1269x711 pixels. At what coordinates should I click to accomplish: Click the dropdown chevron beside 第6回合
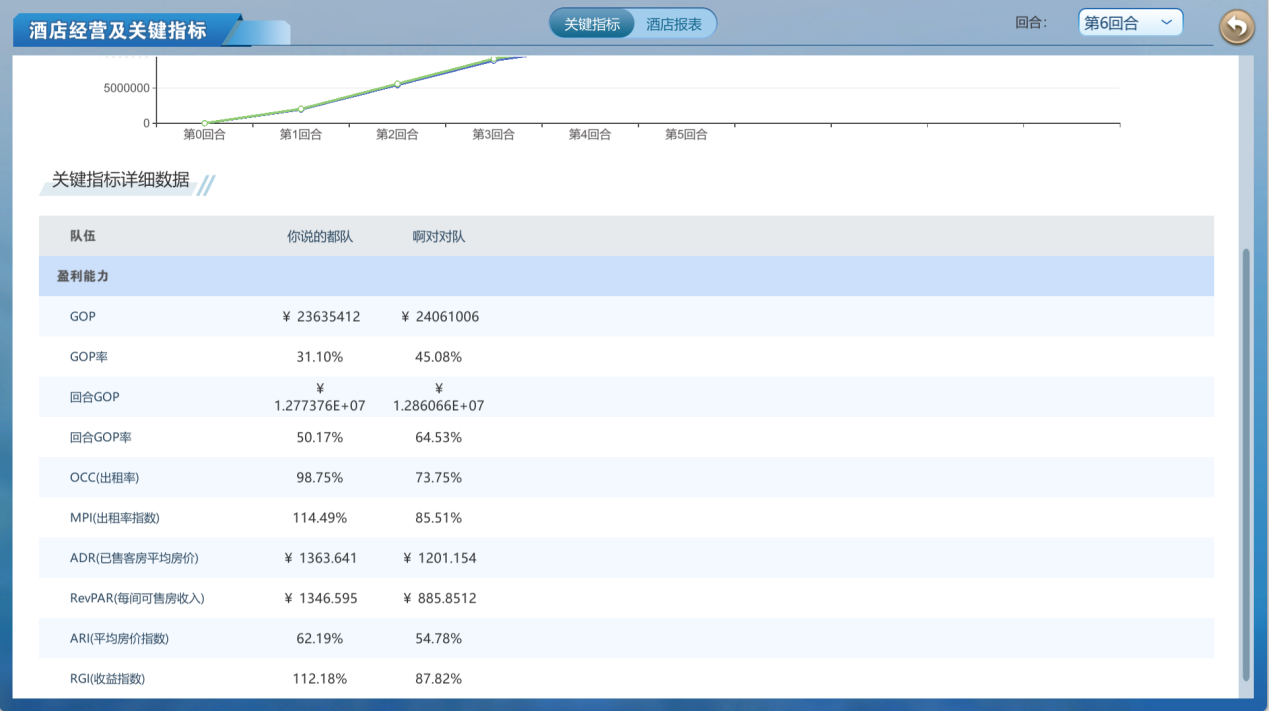click(x=1166, y=23)
